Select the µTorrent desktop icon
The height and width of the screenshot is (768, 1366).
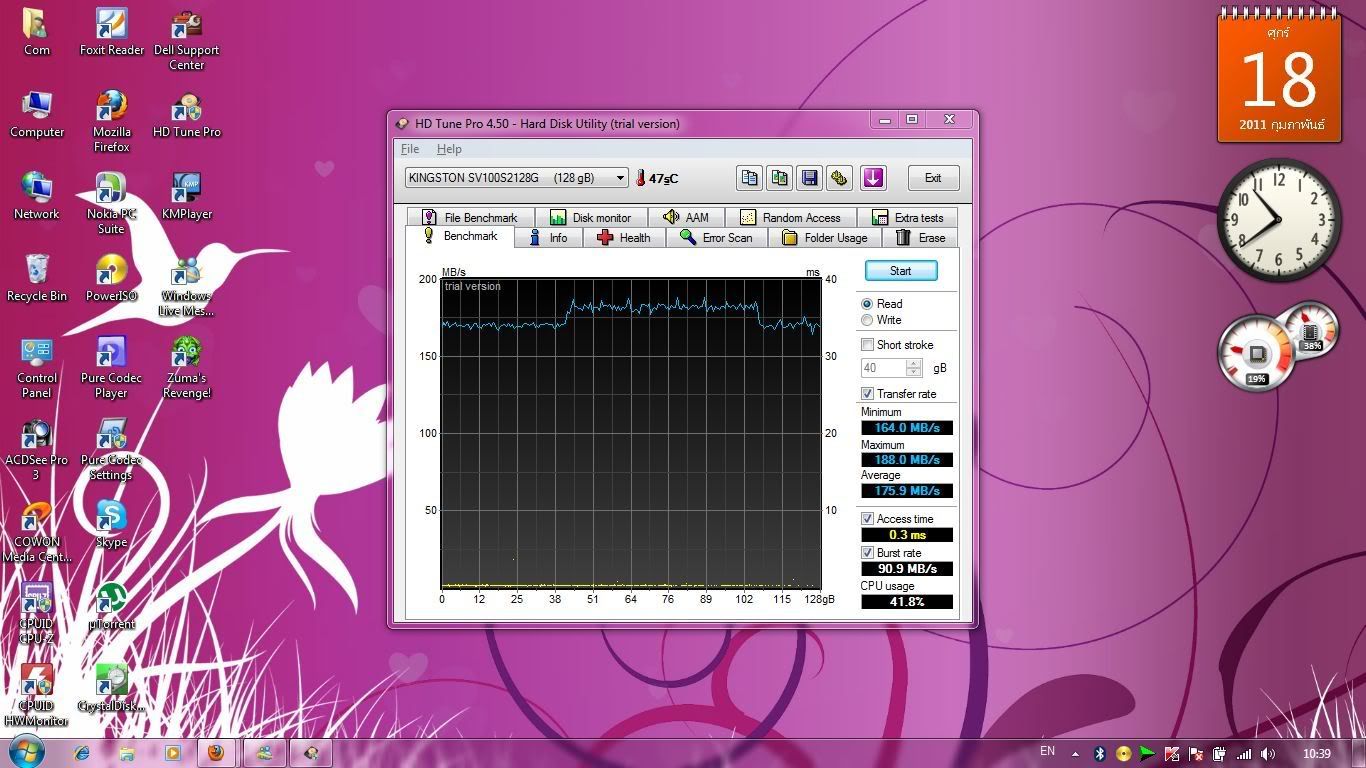pyautogui.click(x=111, y=607)
